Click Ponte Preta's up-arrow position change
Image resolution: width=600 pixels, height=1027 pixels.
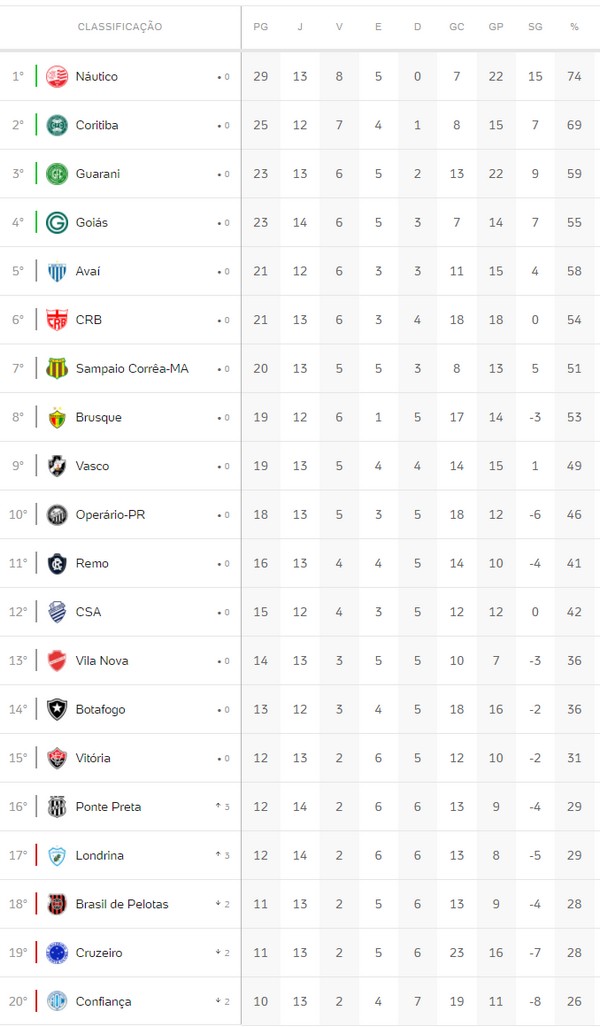222,807
